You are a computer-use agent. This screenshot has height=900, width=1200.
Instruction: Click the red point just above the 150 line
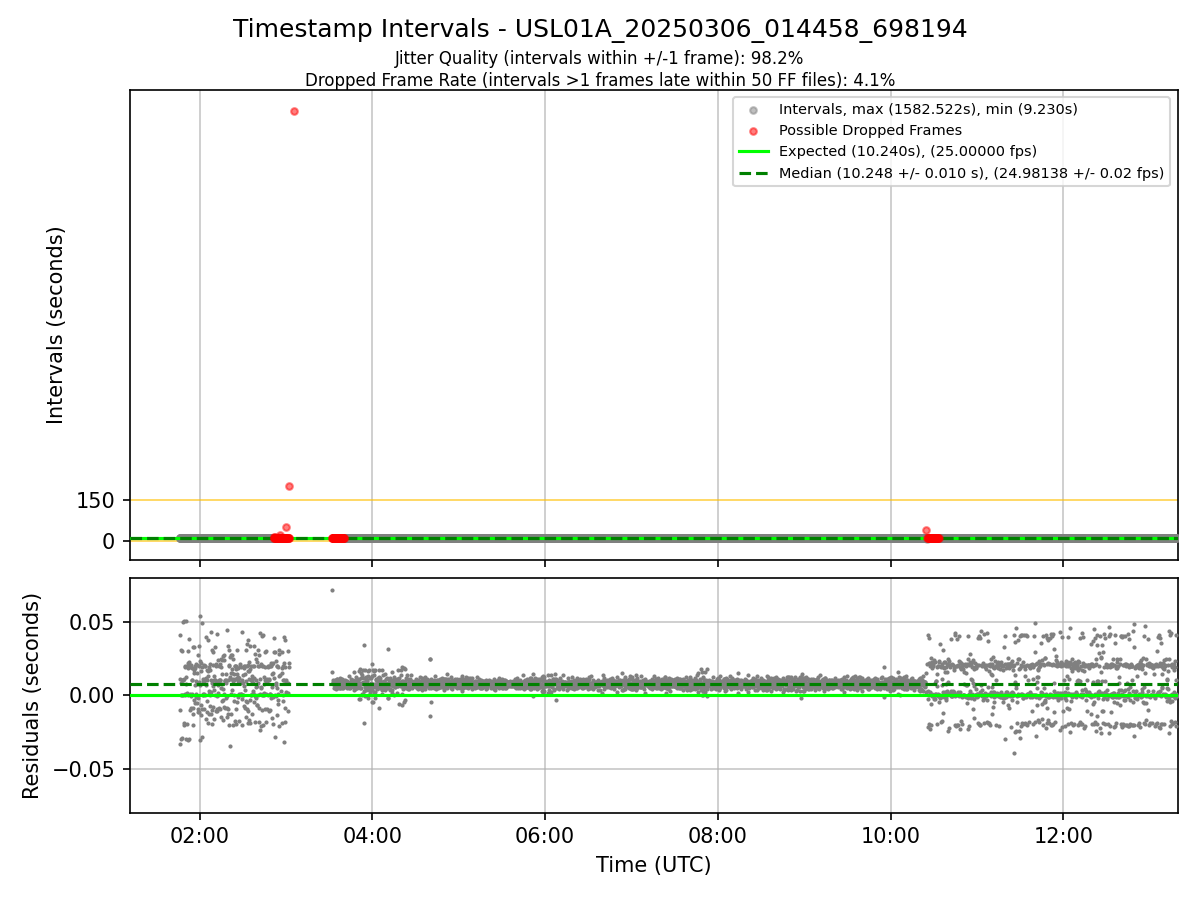pyautogui.click(x=289, y=486)
